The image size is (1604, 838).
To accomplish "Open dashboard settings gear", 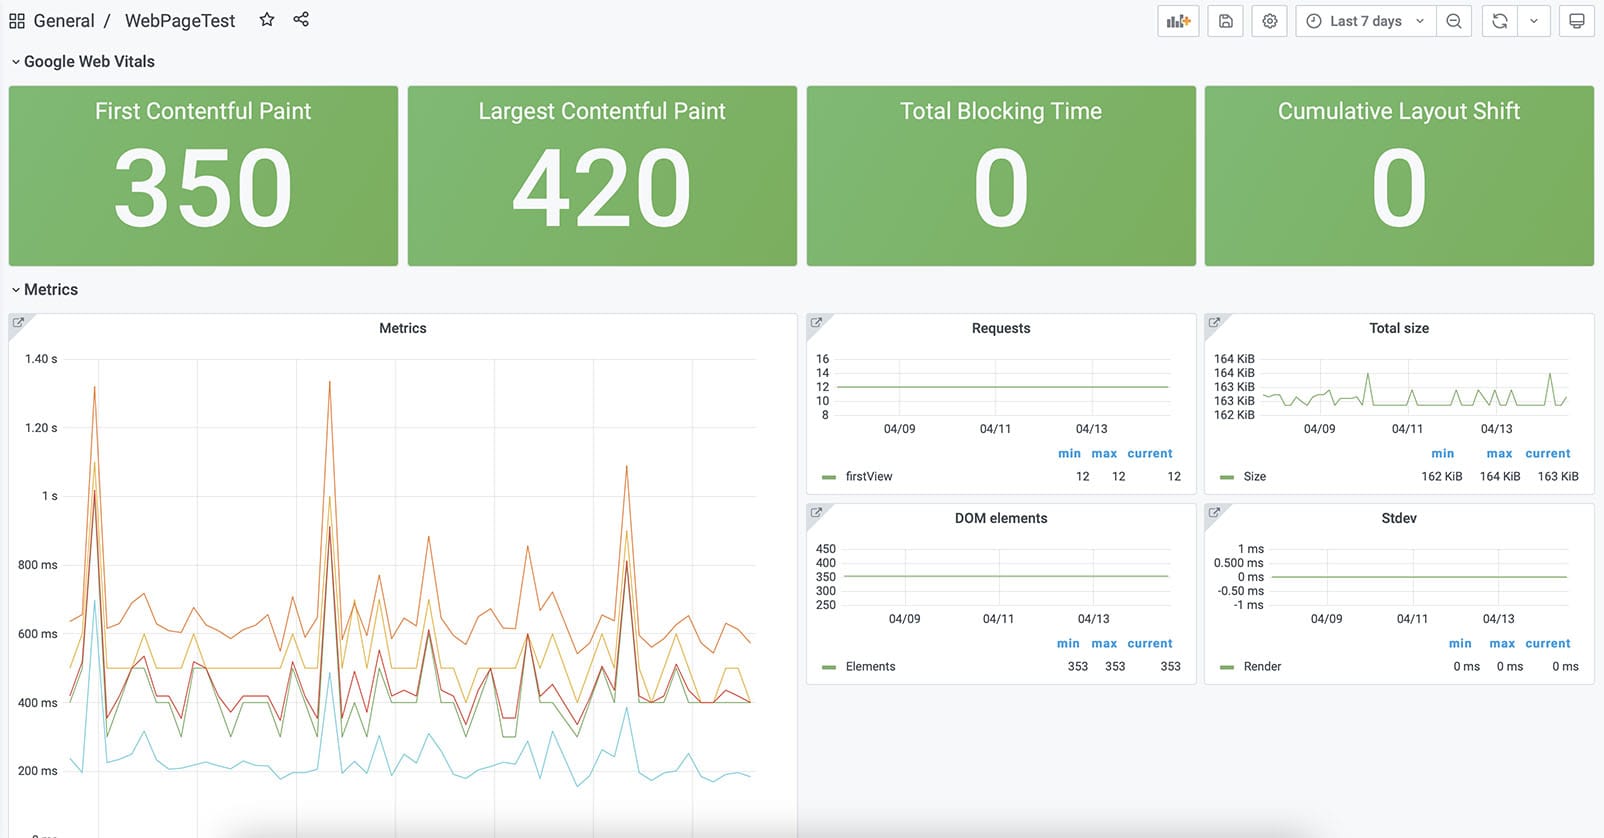I will 1270,21.
